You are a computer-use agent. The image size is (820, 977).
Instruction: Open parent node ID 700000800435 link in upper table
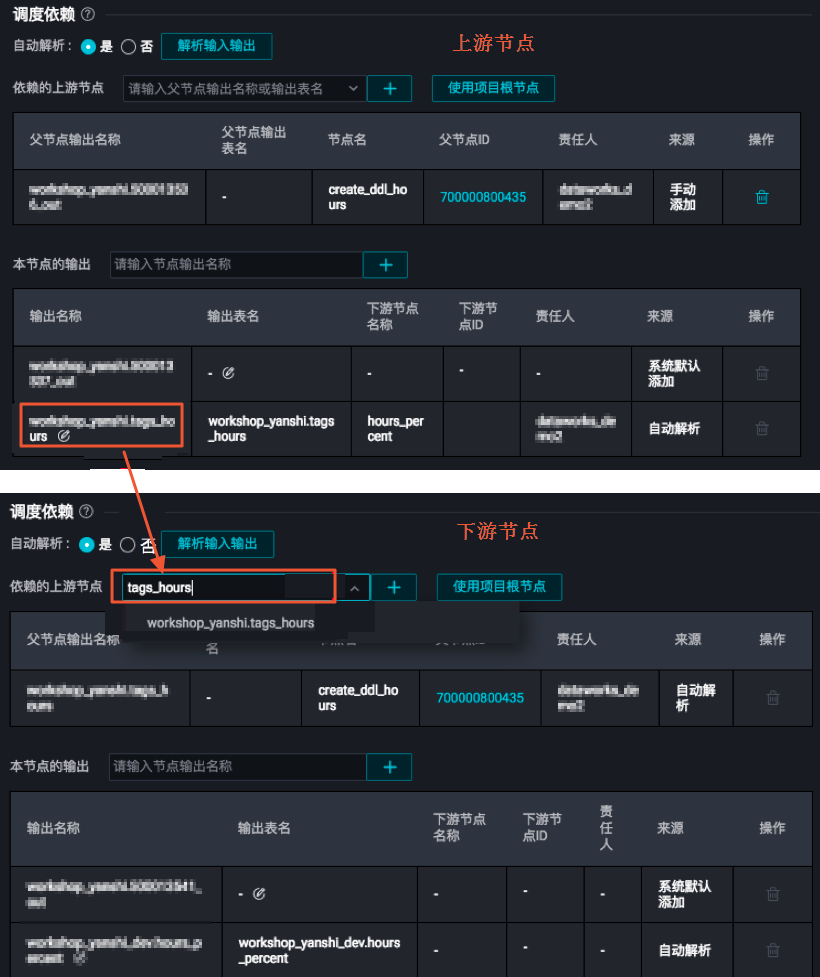(x=483, y=197)
